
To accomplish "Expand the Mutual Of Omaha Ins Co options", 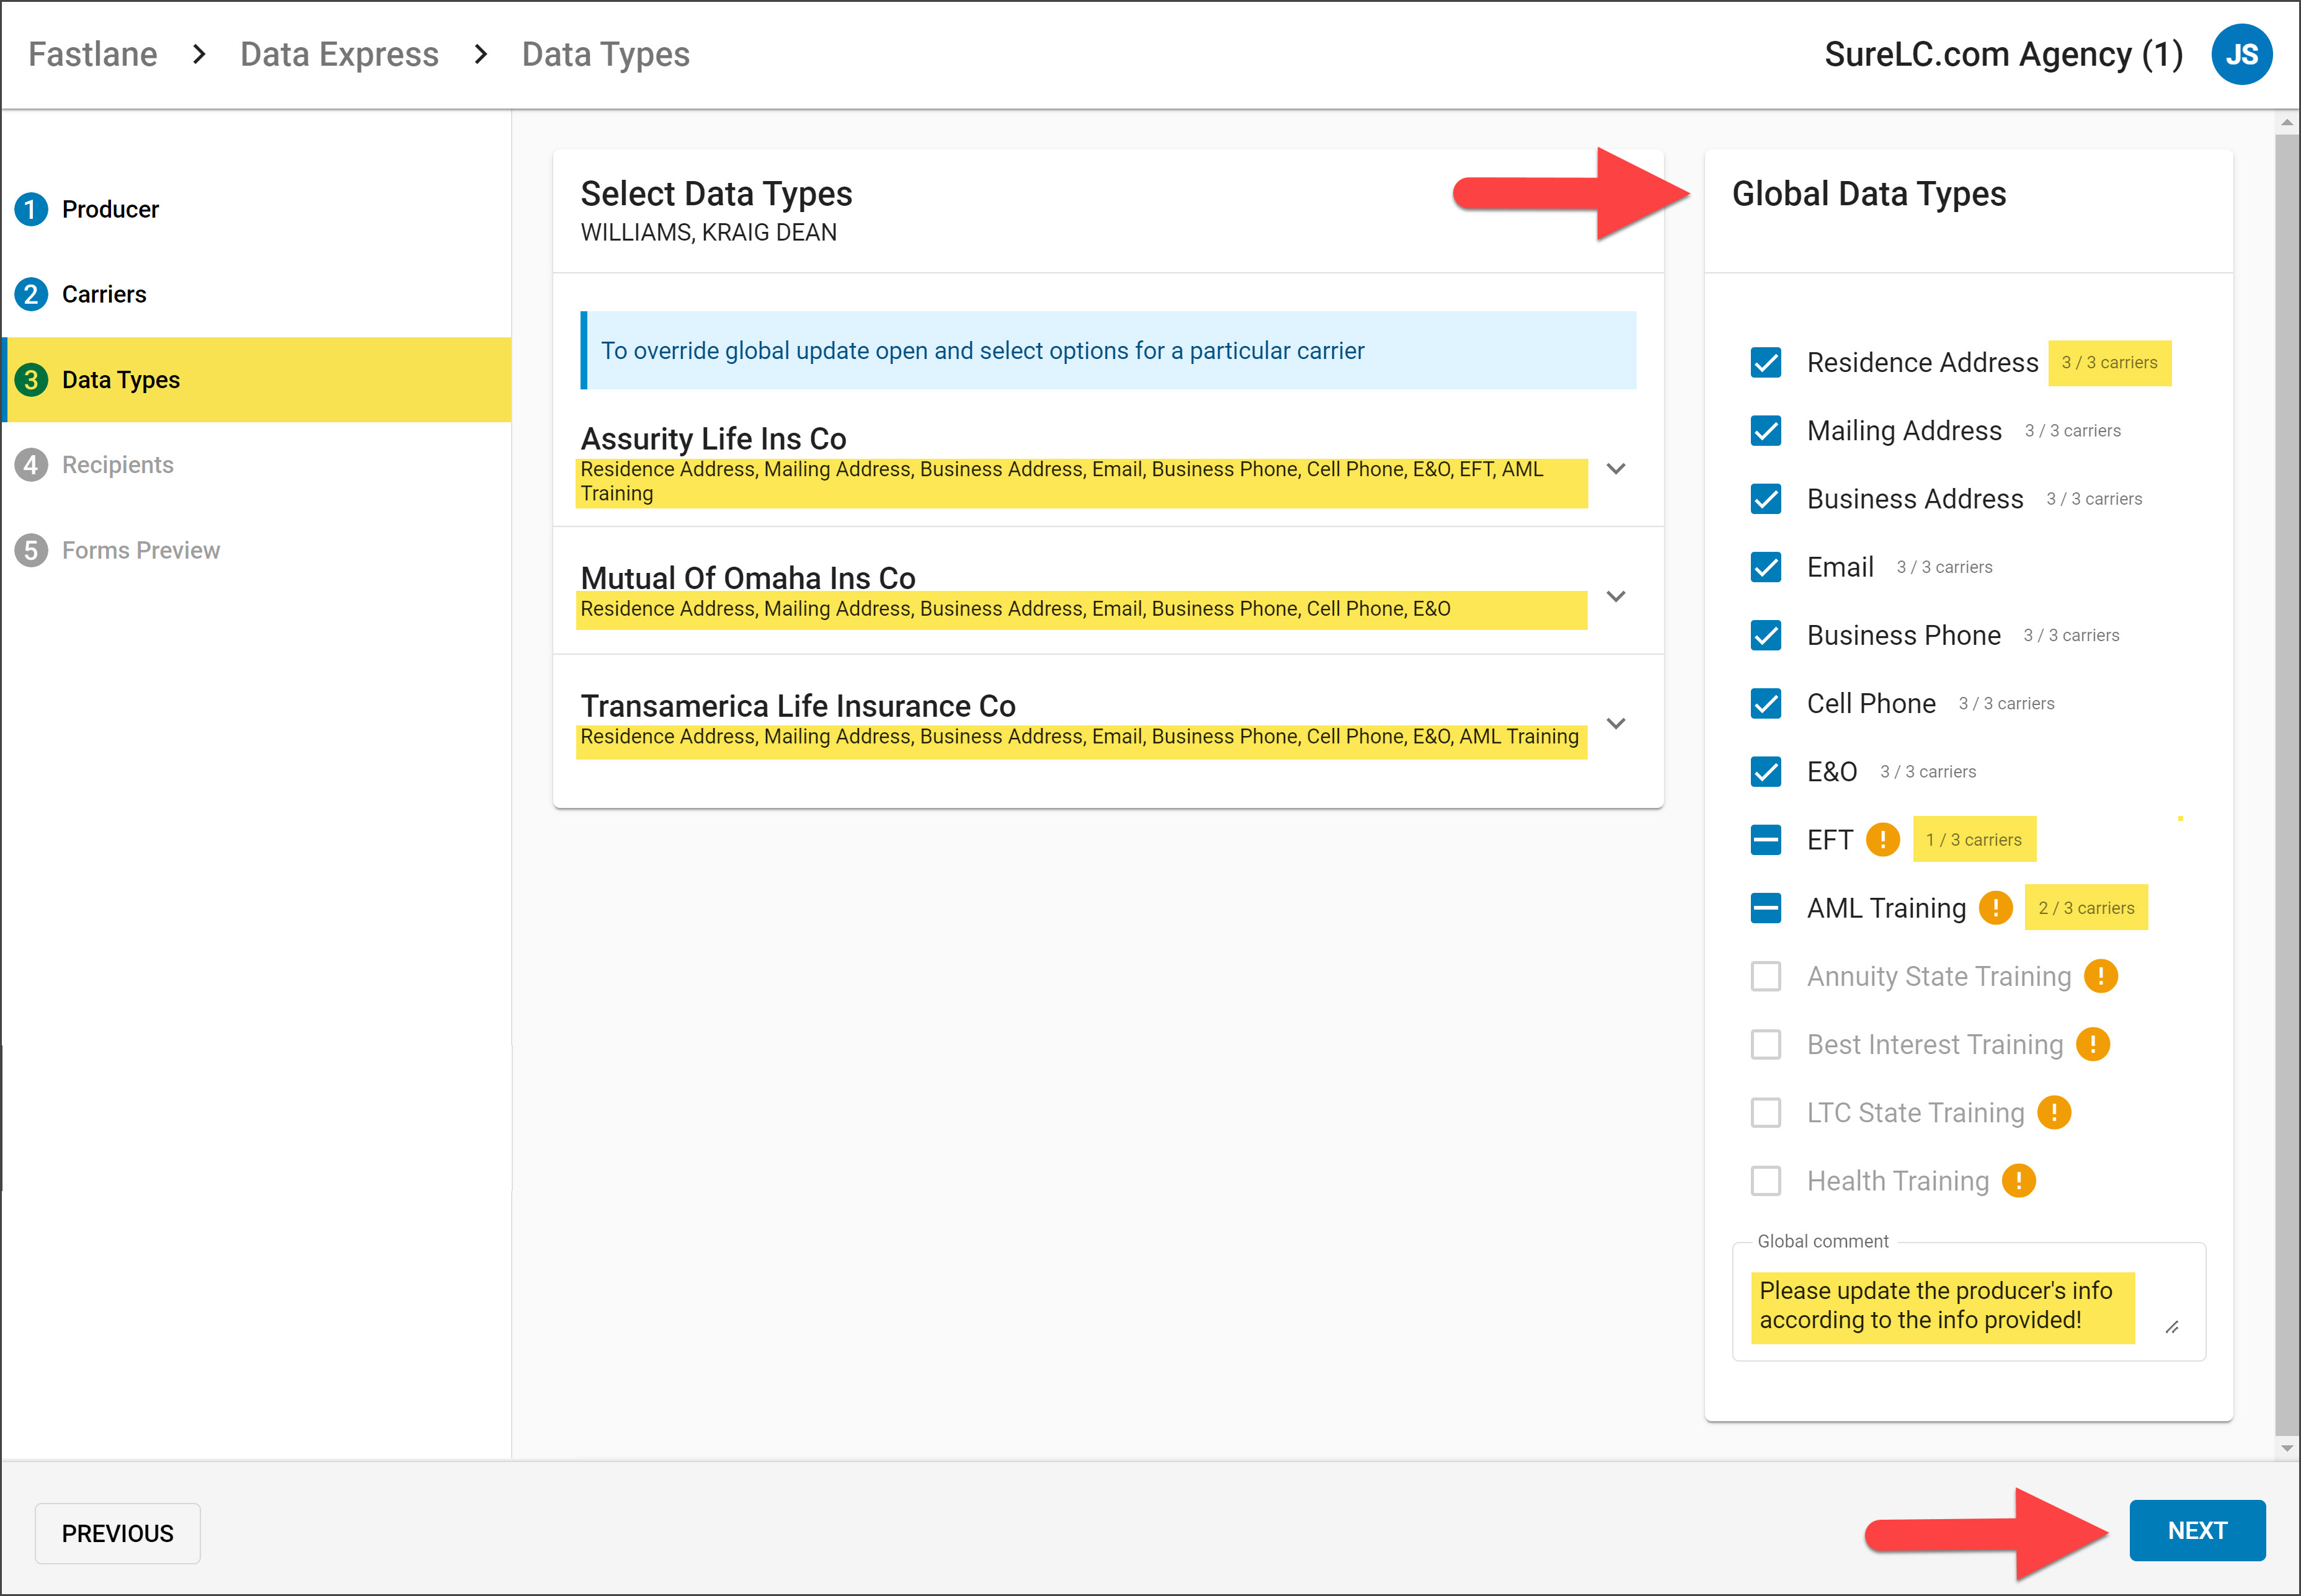I will click(x=1616, y=596).
